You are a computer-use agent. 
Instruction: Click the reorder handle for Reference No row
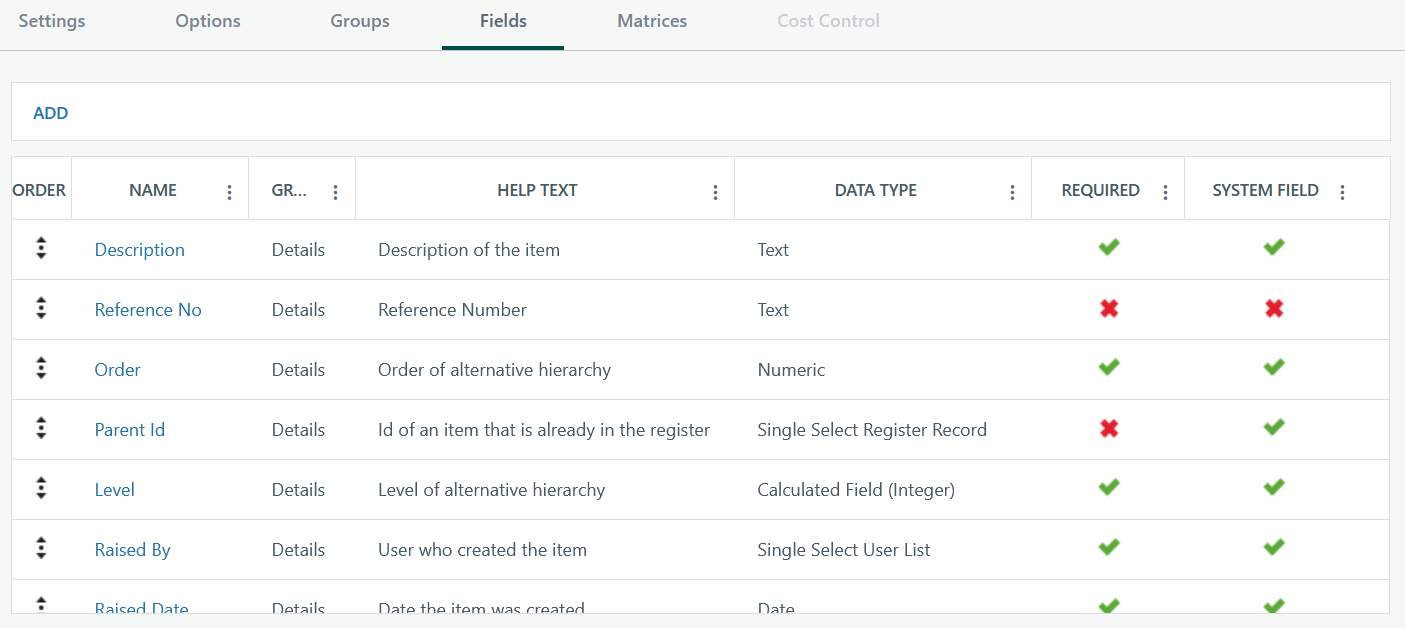coord(41,309)
